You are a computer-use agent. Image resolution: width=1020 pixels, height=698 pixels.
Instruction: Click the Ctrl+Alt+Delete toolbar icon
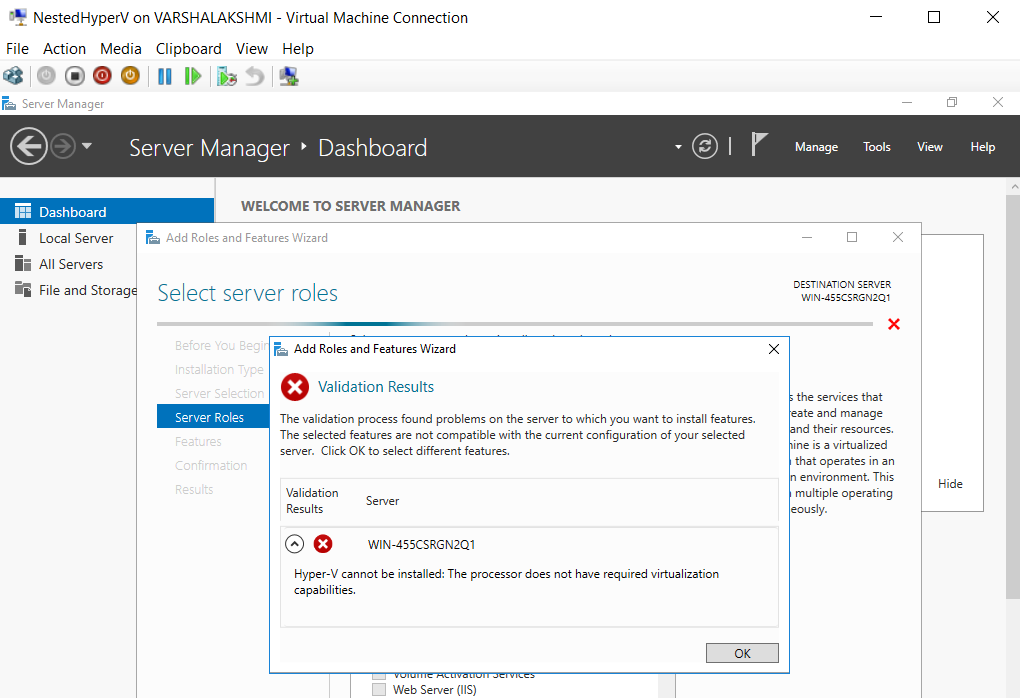13,75
